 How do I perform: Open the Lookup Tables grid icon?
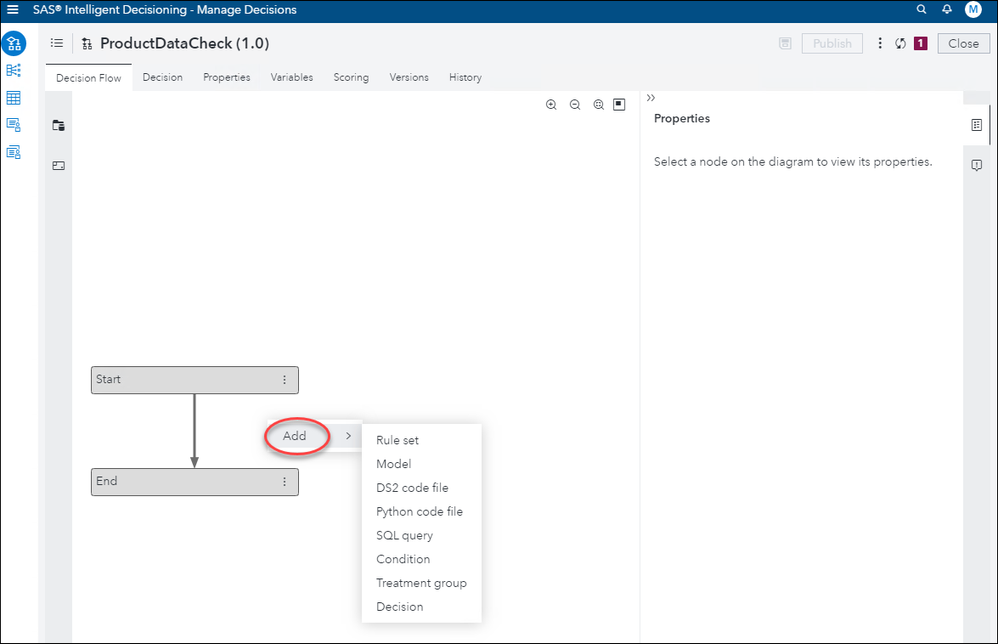(13, 97)
